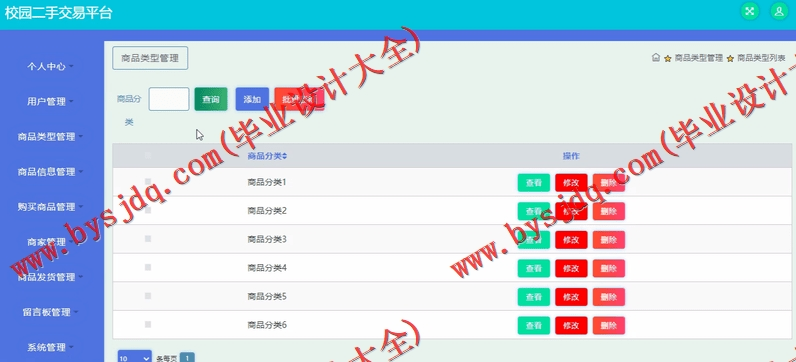Open the page size dropdown showing 10
This screenshot has height=362, width=796.
tap(135, 356)
